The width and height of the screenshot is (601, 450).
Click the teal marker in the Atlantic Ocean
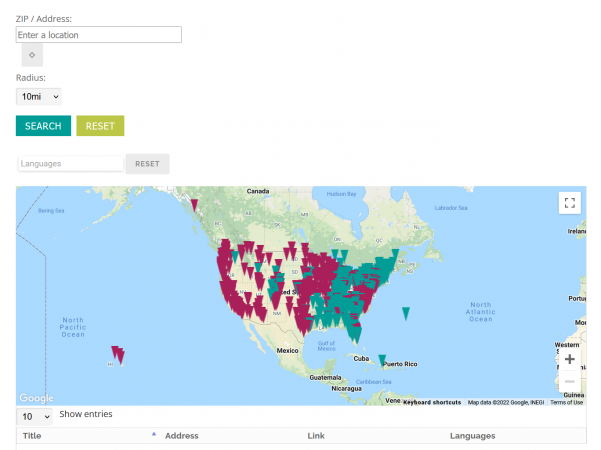coord(405,313)
